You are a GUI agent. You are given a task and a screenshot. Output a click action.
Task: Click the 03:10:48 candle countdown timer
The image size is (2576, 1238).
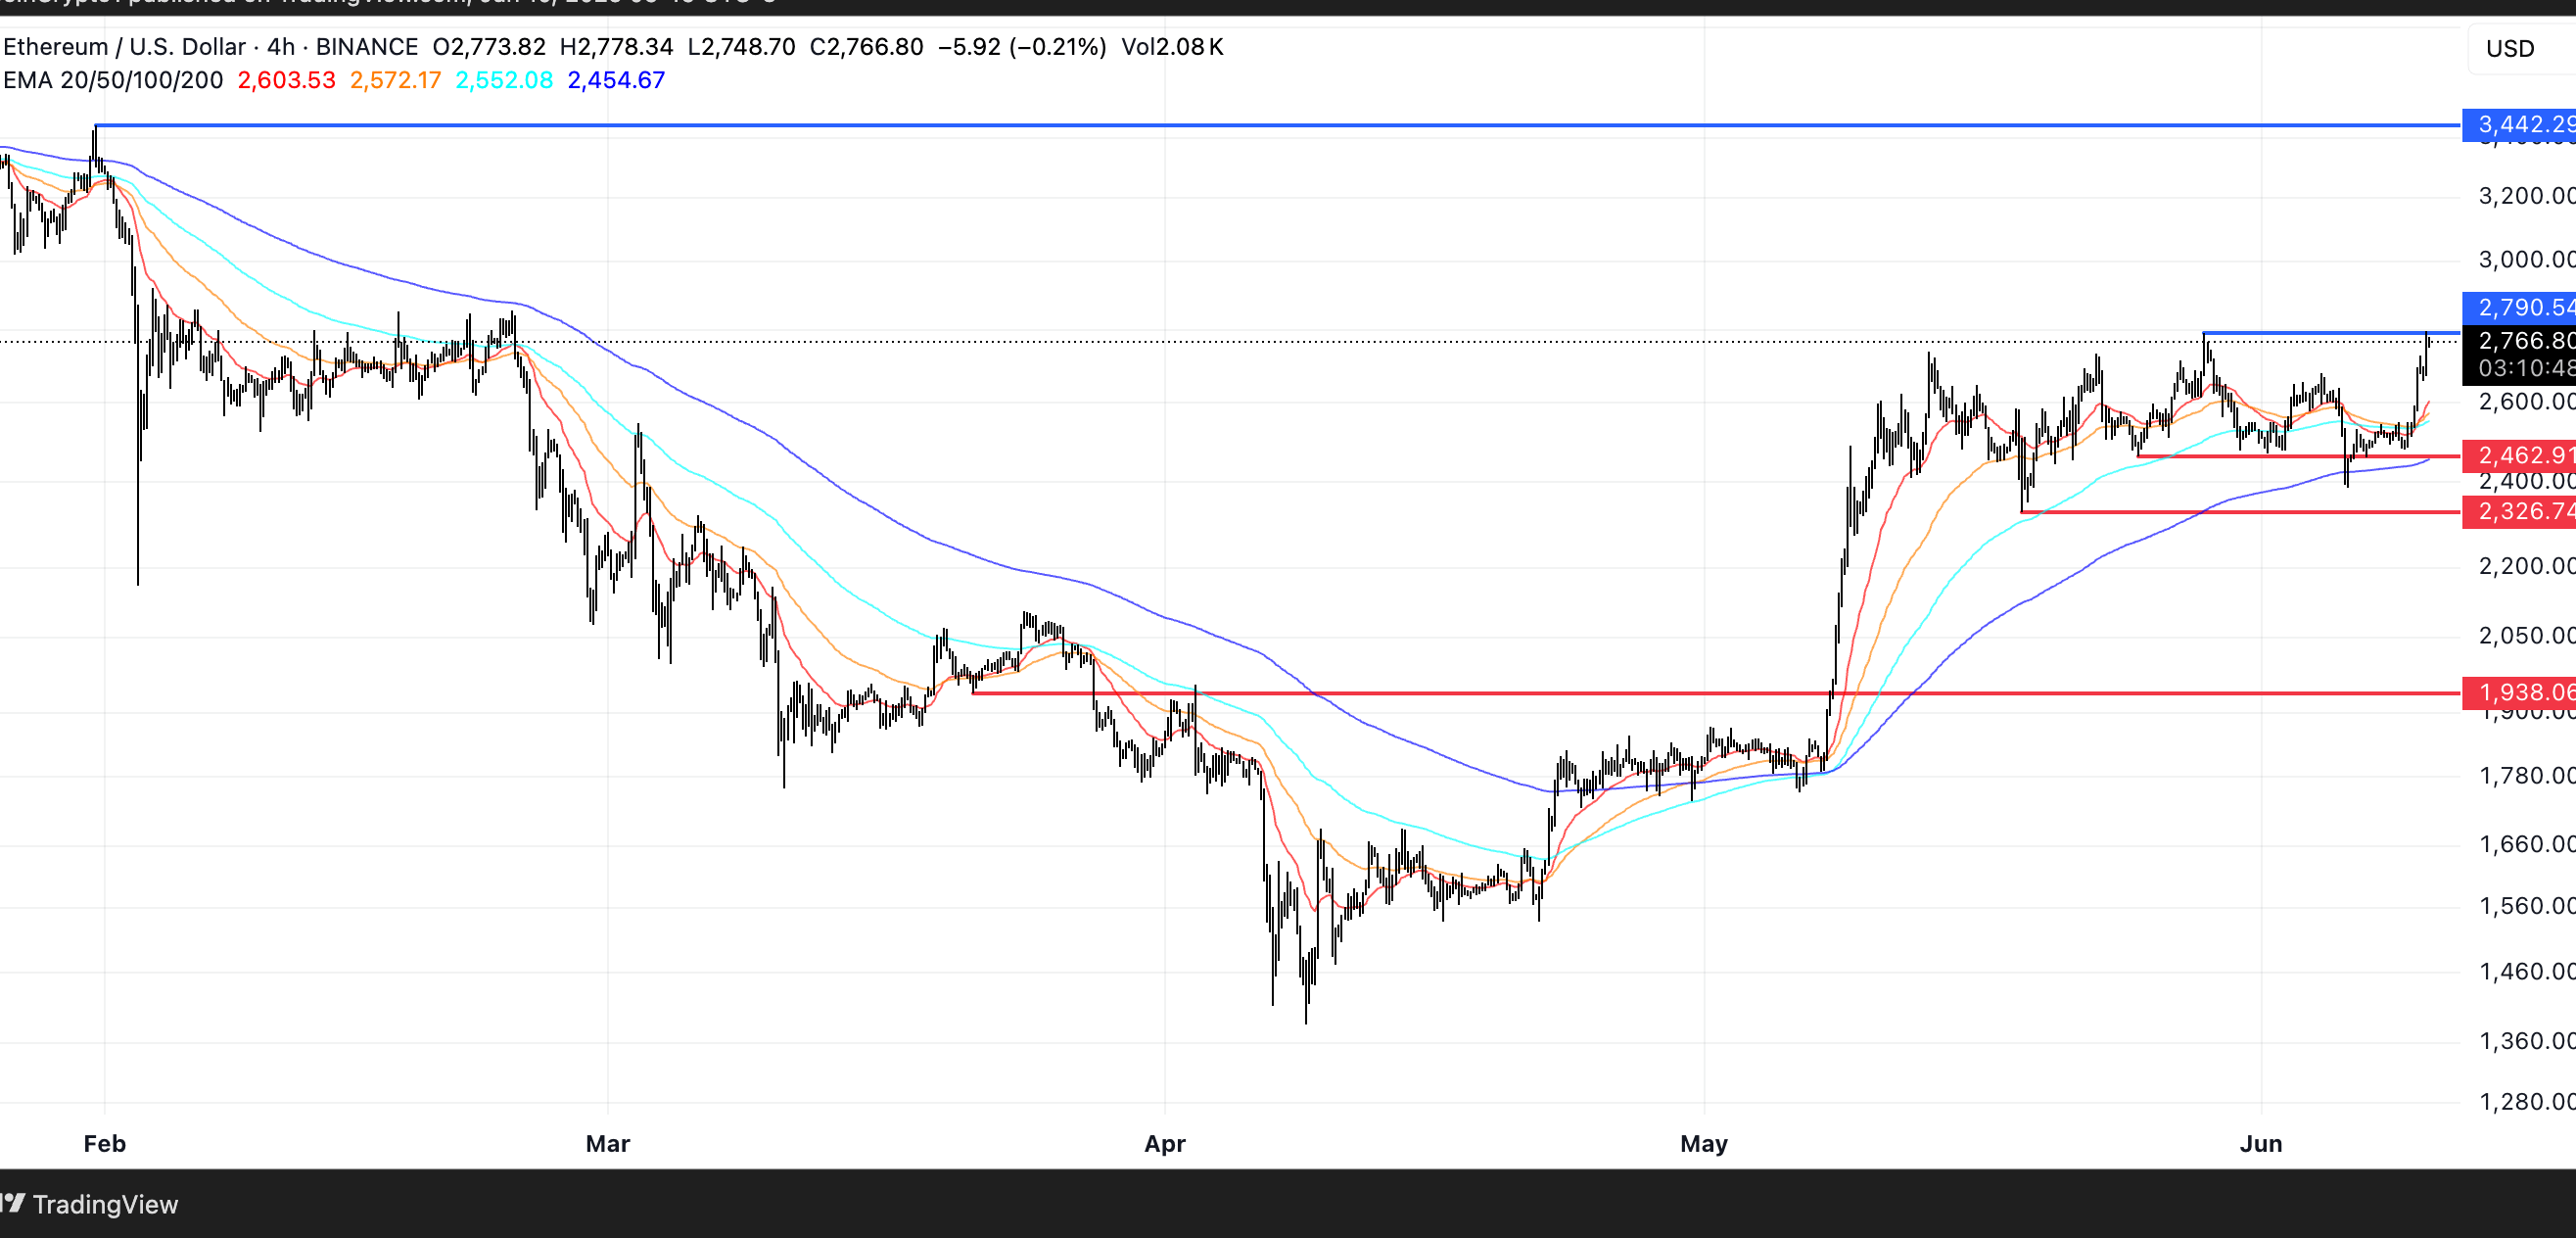(x=2525, y=369)
